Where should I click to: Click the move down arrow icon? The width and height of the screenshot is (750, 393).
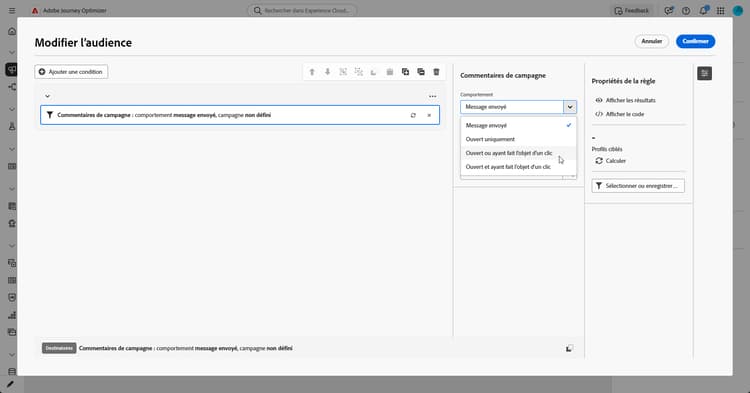point(328,72)
